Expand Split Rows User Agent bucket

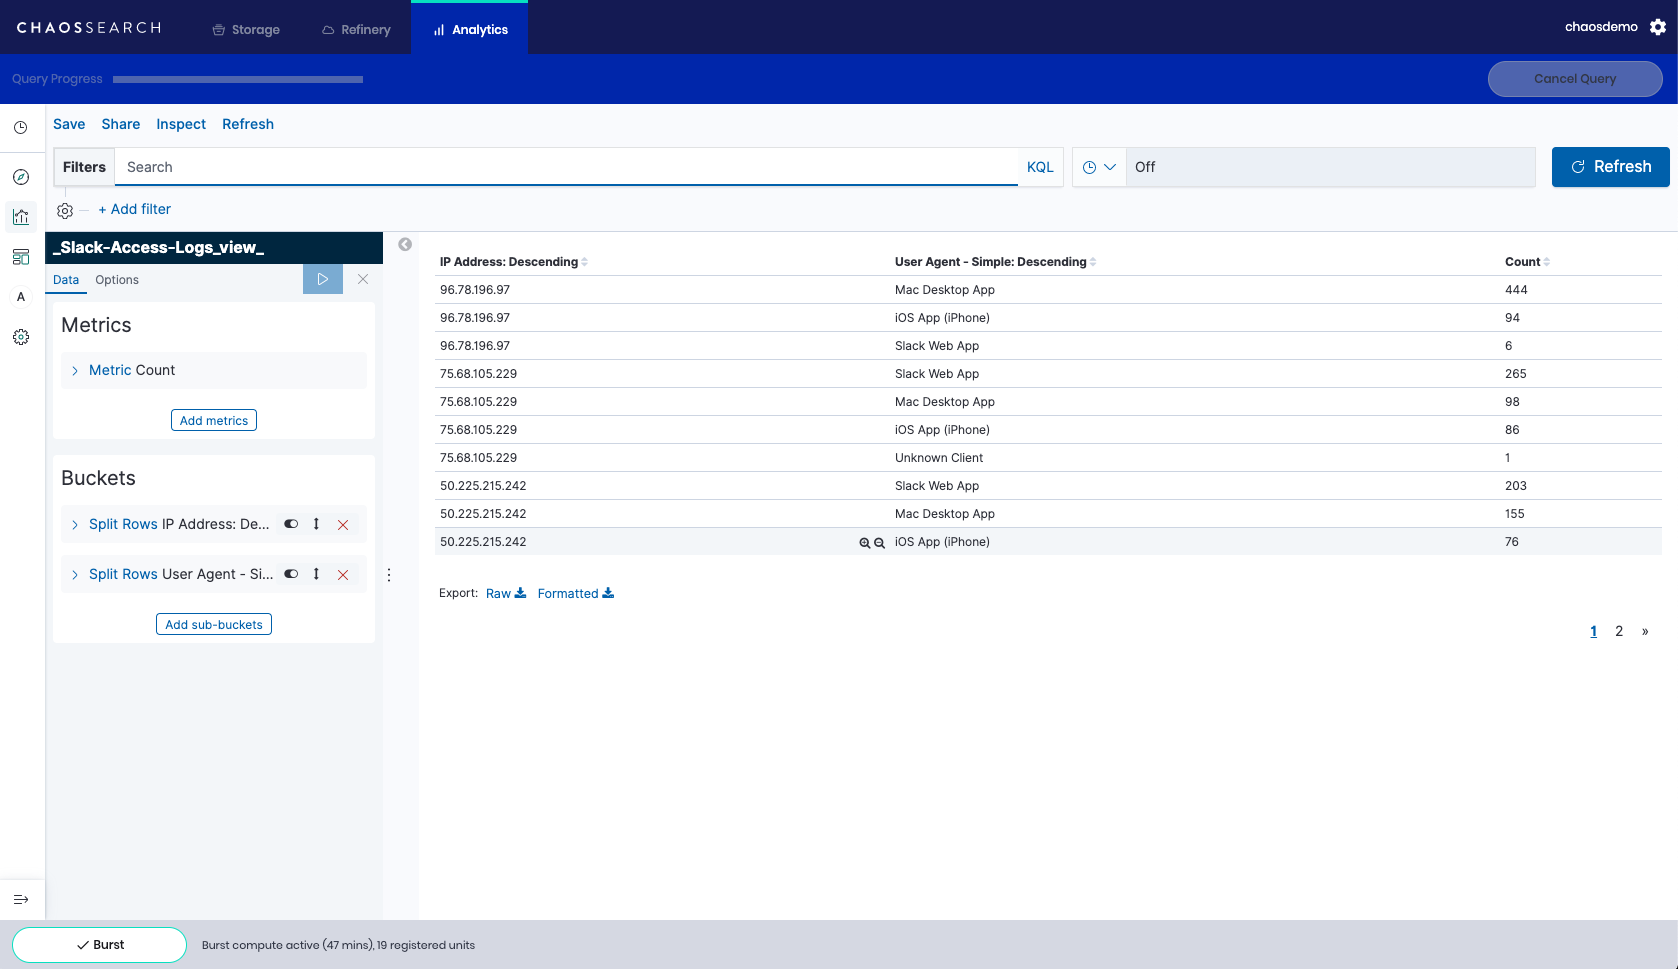tap(74, 574)
